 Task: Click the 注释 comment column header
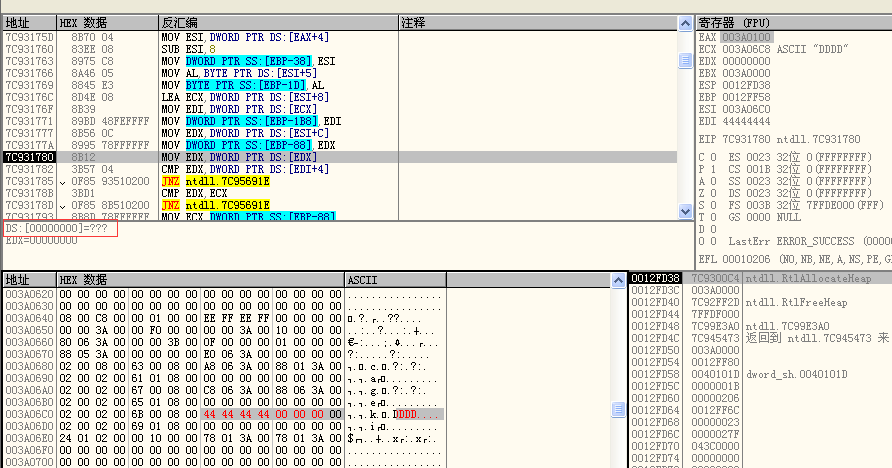[414, 22]
